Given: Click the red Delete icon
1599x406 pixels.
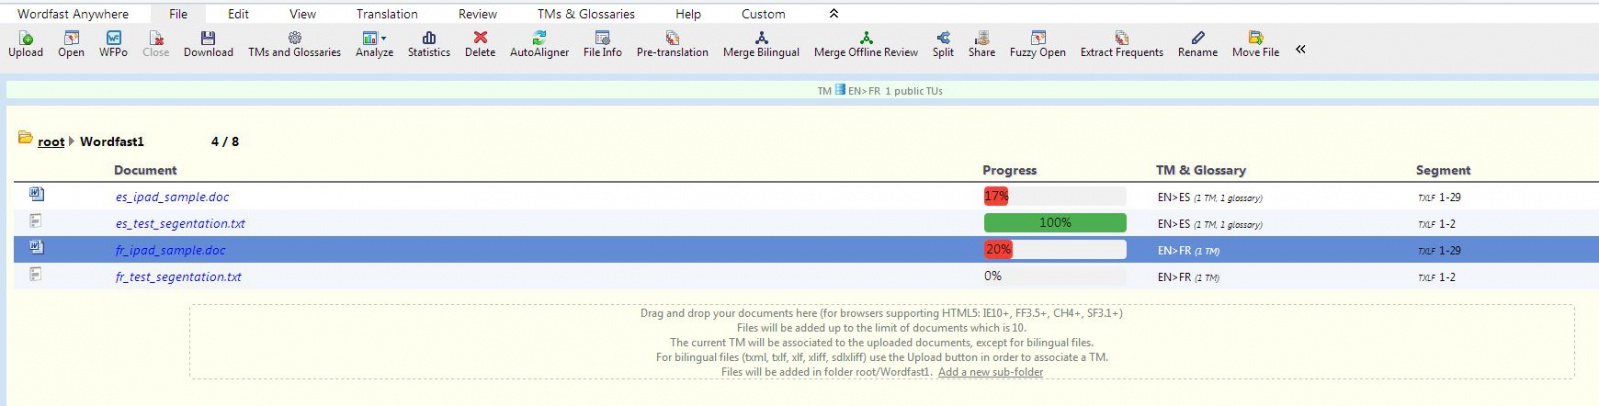Looking at the screenshot, I should [480, 38].
